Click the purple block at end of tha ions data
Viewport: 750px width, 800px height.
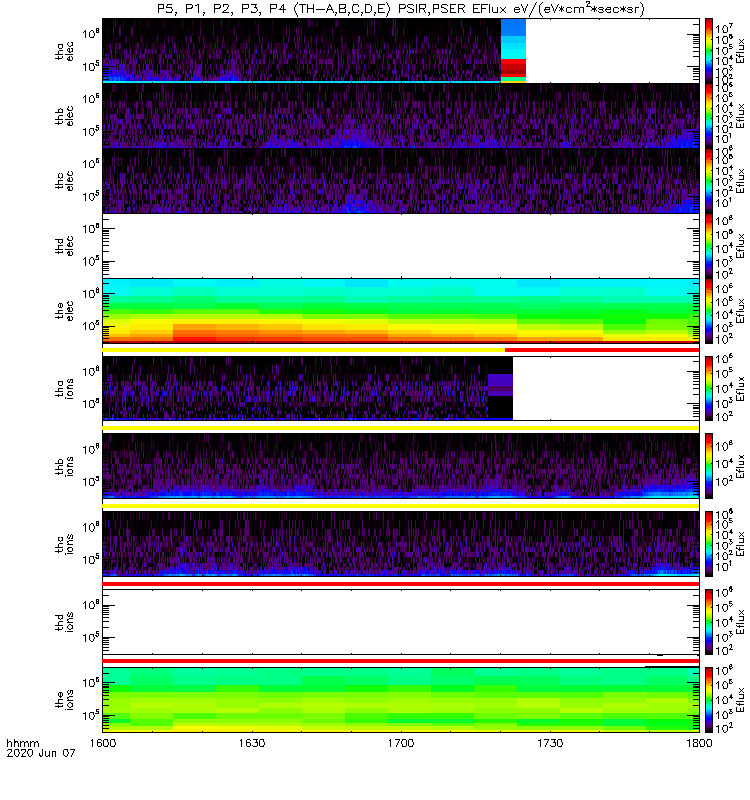pos(500,385)
